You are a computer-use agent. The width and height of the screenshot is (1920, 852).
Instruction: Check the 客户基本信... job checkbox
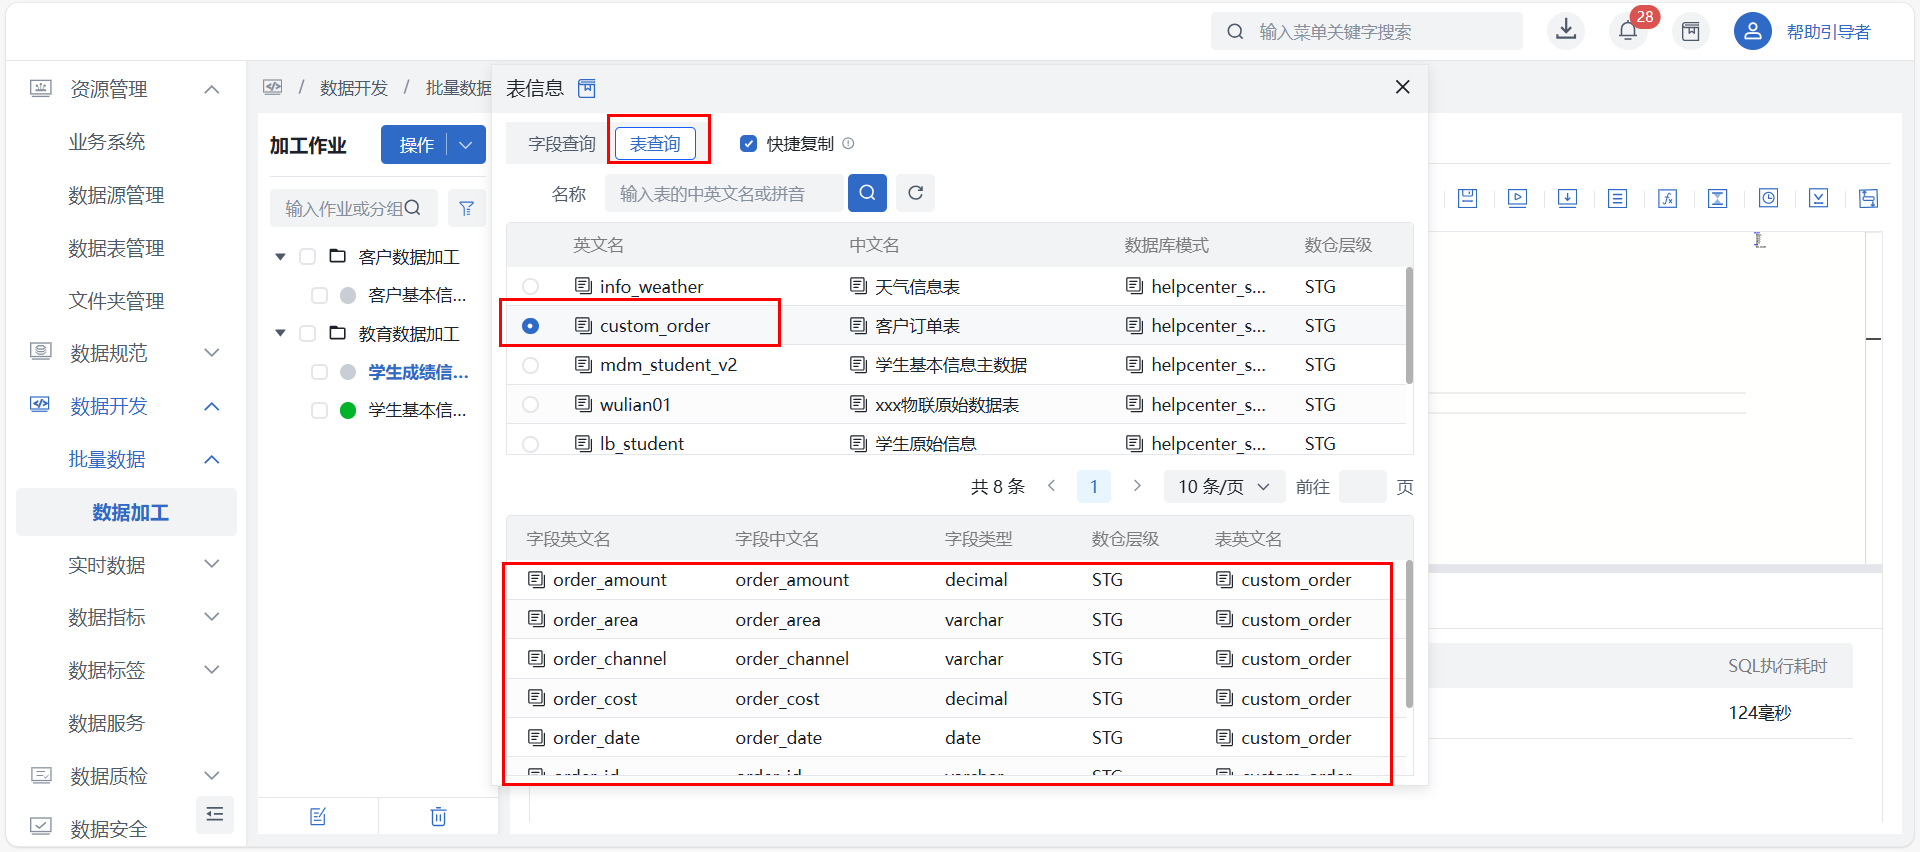pos(319,295)
